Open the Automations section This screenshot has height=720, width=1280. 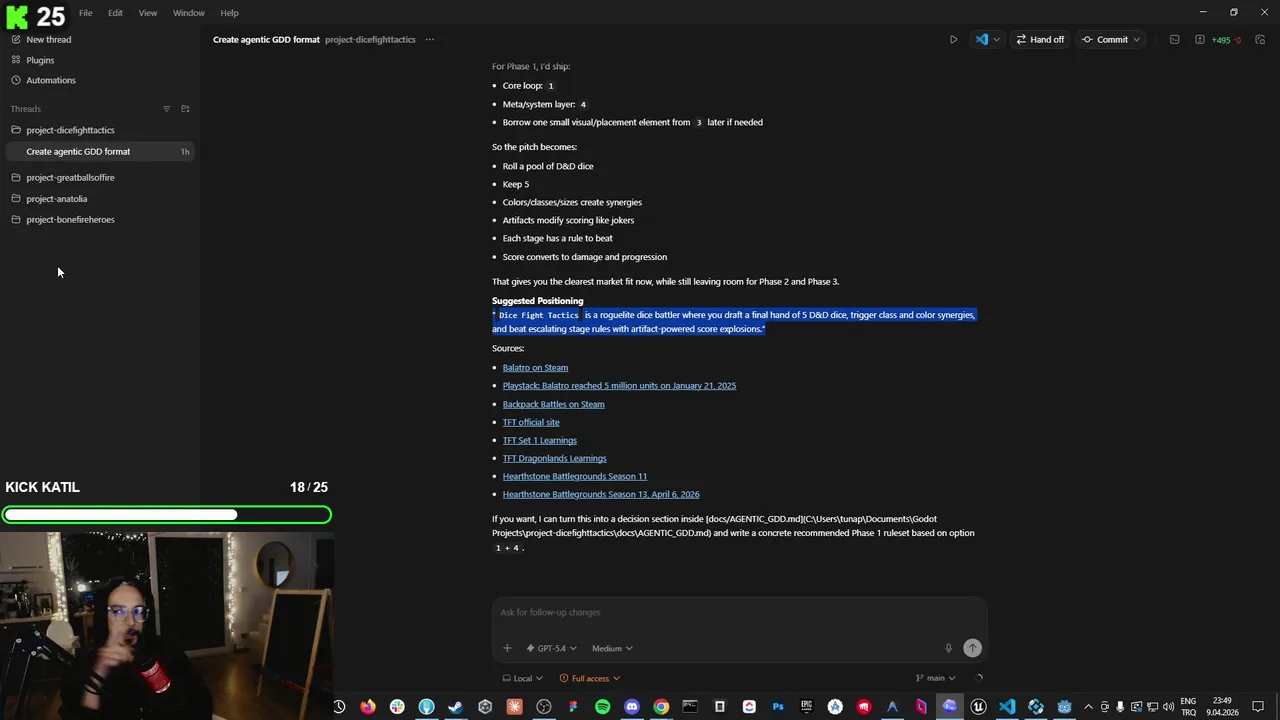point(43,80)
